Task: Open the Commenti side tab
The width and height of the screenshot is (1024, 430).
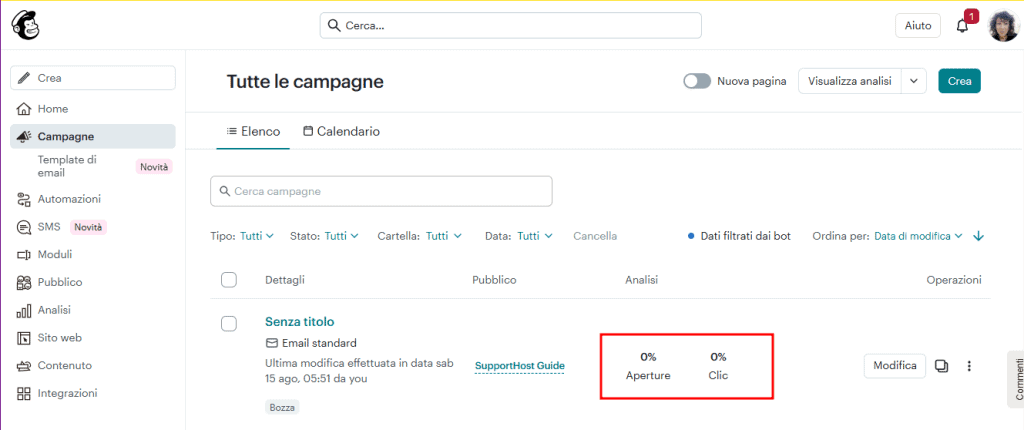Action: point(1016,379)
